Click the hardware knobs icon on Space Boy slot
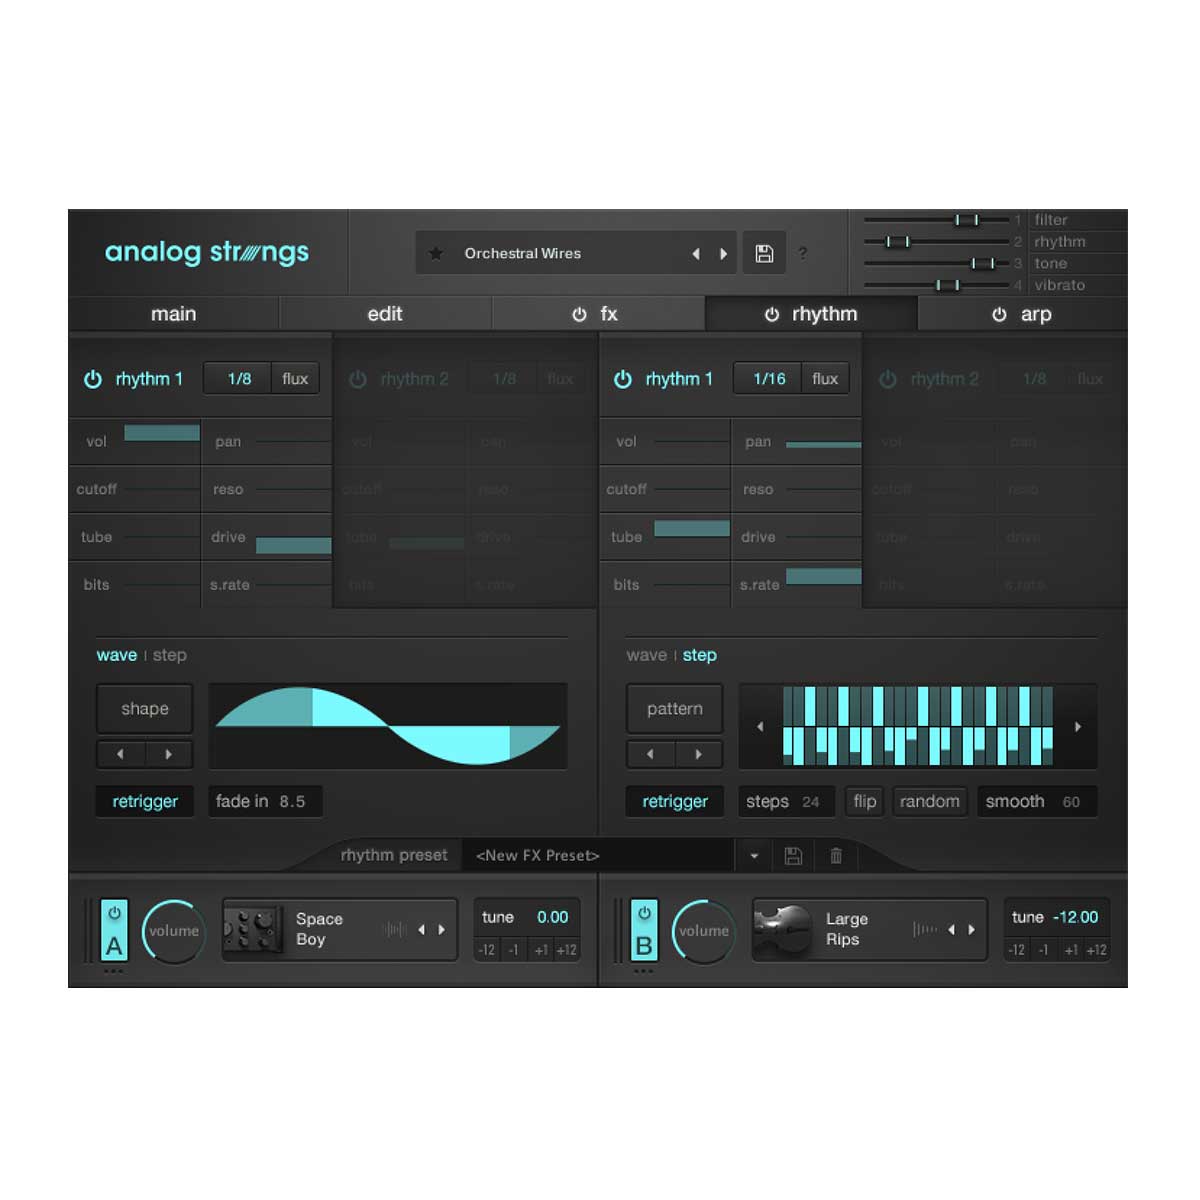This screenshot has height=1200, width=1200. 253,929
